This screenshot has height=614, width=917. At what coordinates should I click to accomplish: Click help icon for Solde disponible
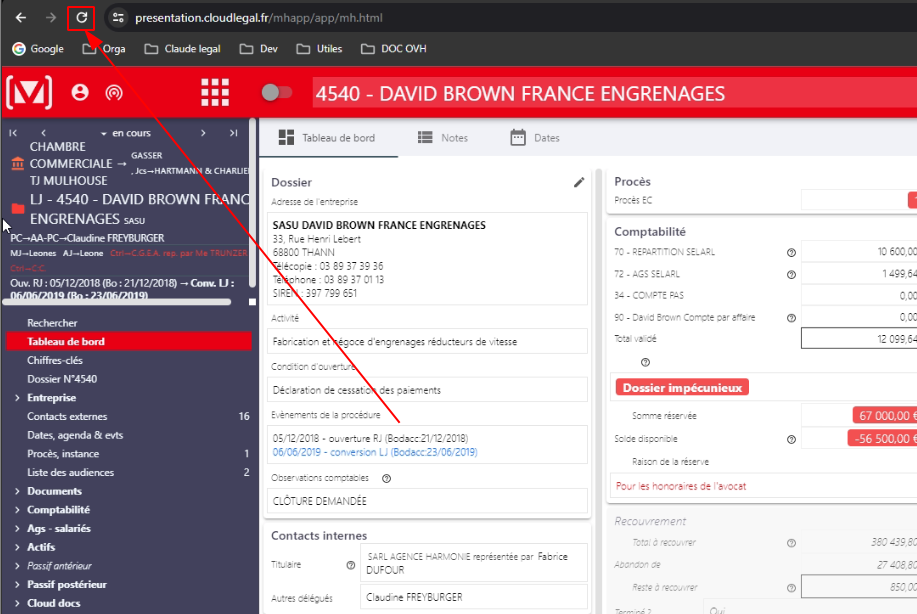(x=791, y=439)
